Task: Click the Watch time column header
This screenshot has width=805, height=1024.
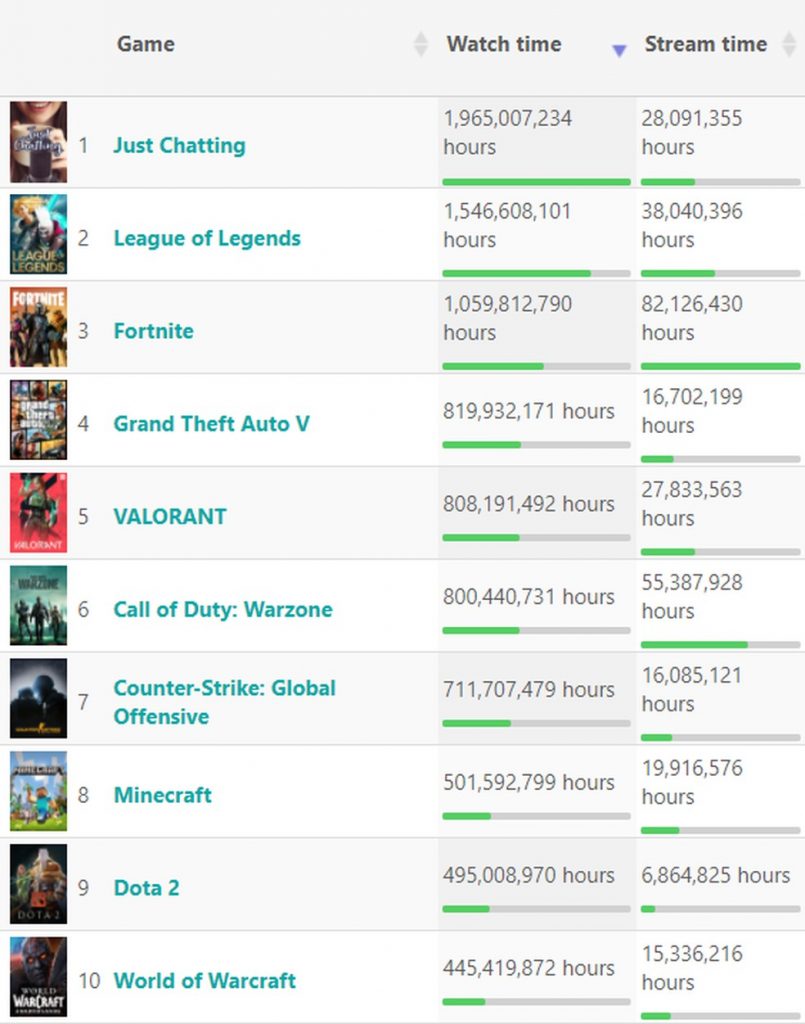Action: tap(504, 44)
